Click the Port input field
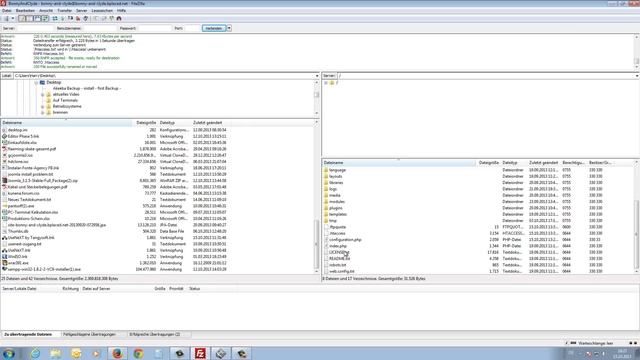 (x=192, y=28)
